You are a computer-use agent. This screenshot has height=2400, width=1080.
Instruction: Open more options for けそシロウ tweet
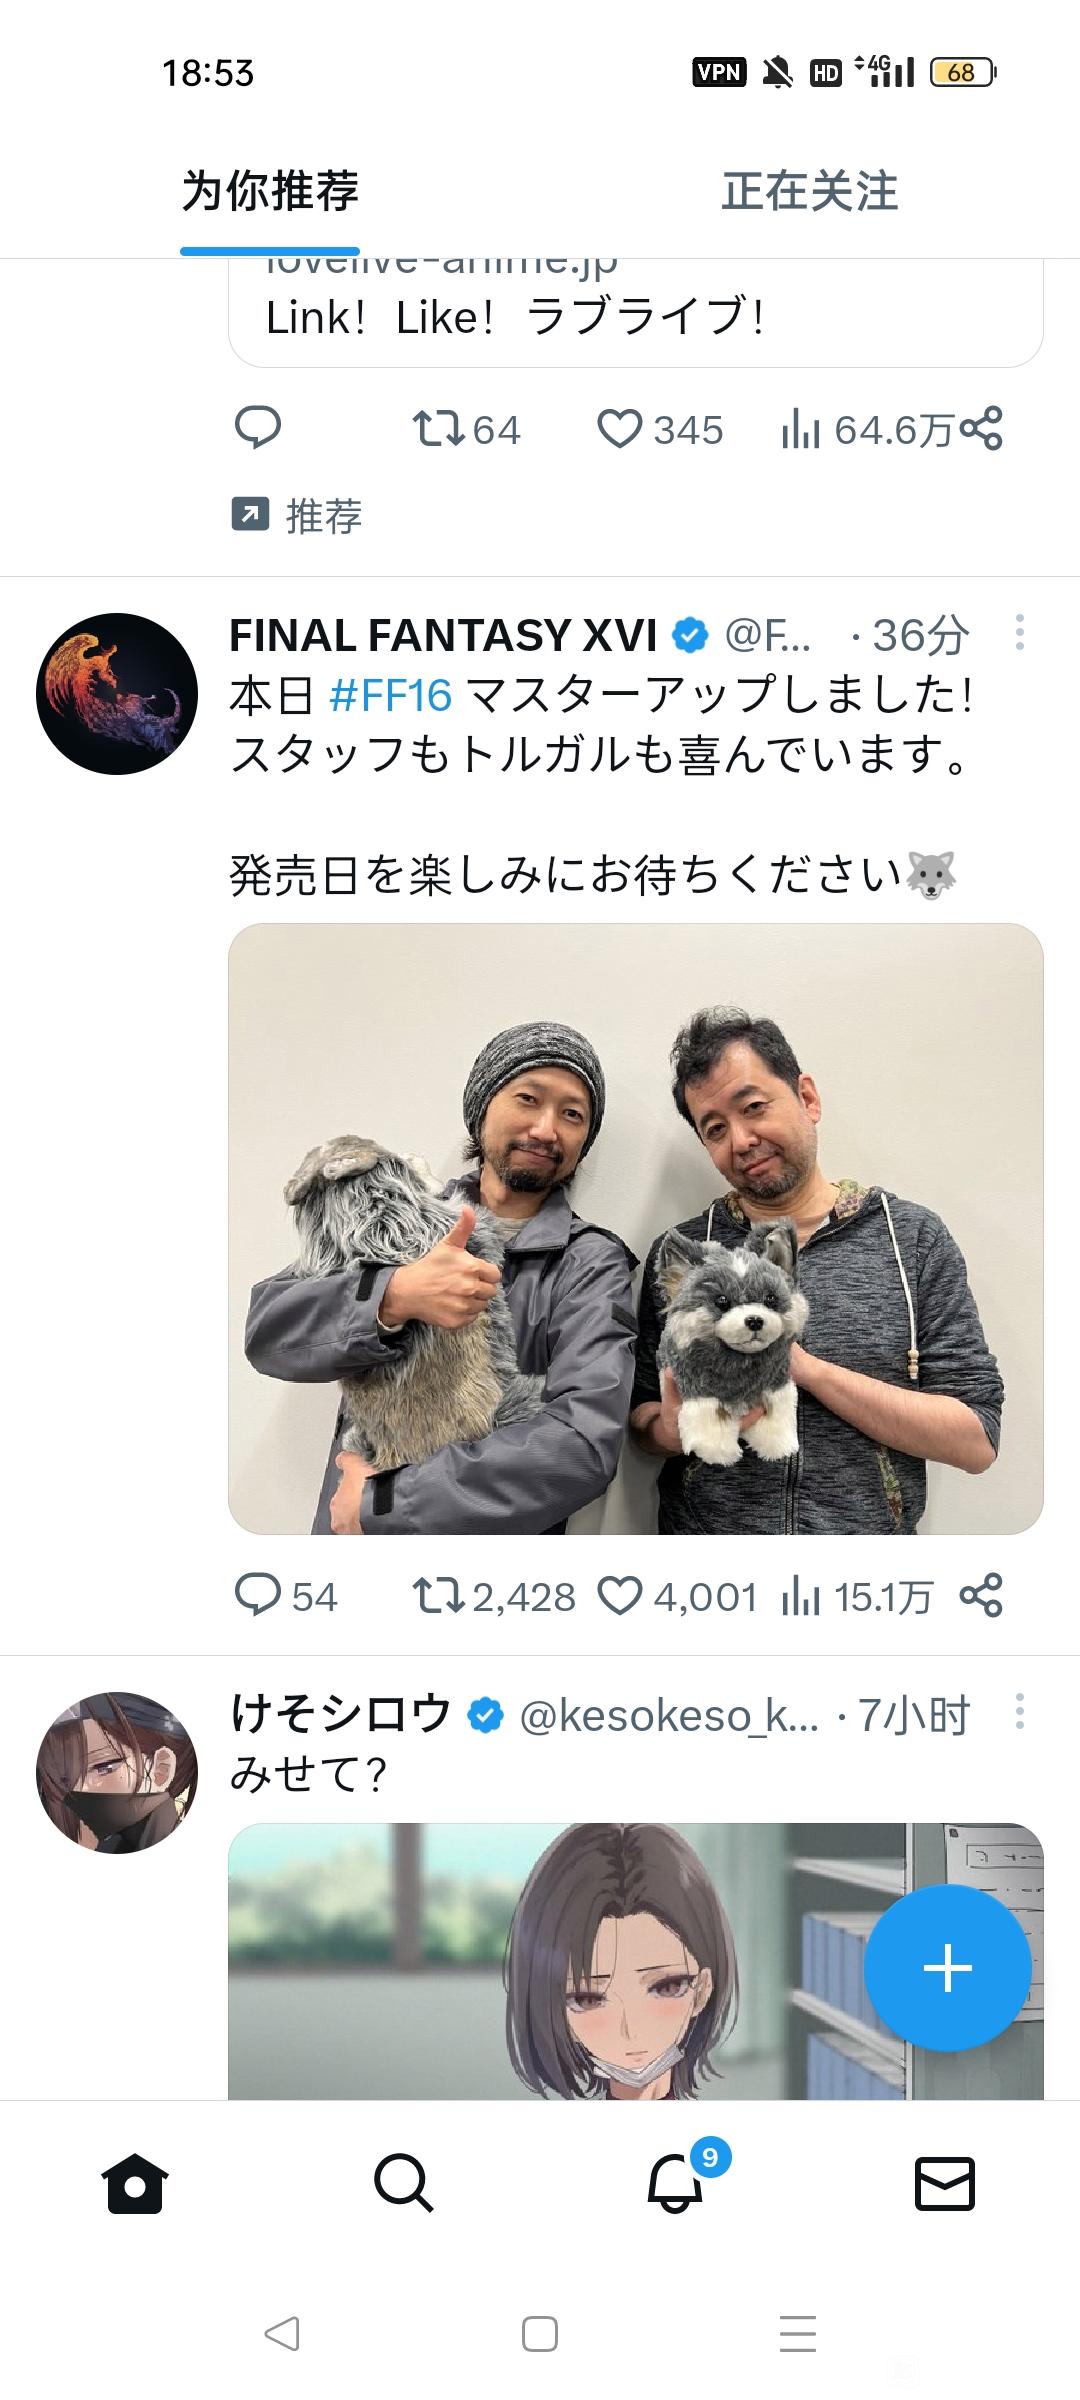tap(1019, 1712)
